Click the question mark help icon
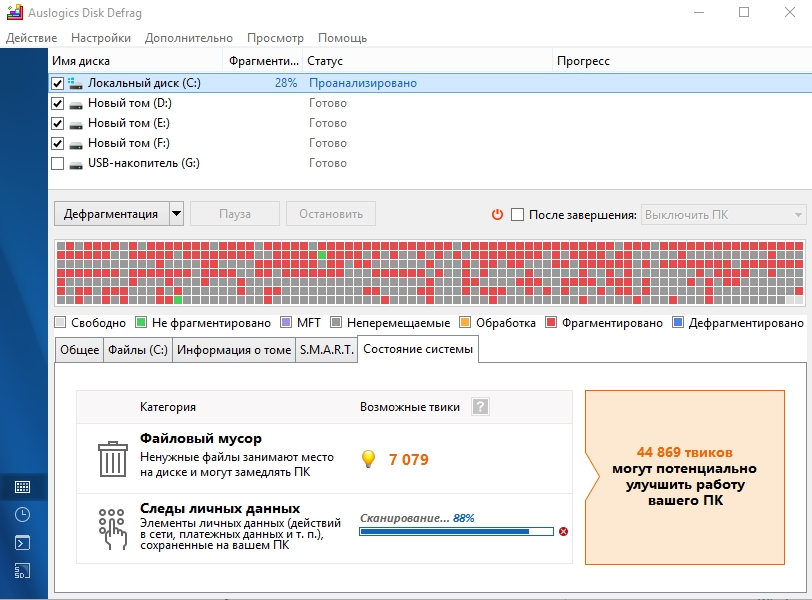 click(x=480, y=407)
